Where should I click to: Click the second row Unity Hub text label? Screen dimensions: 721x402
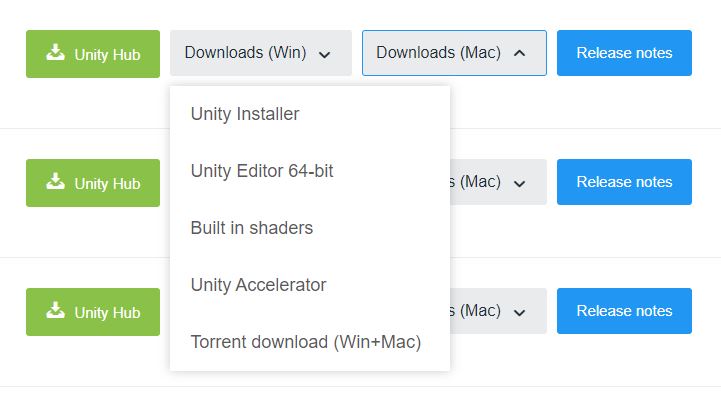pos(107,184)
